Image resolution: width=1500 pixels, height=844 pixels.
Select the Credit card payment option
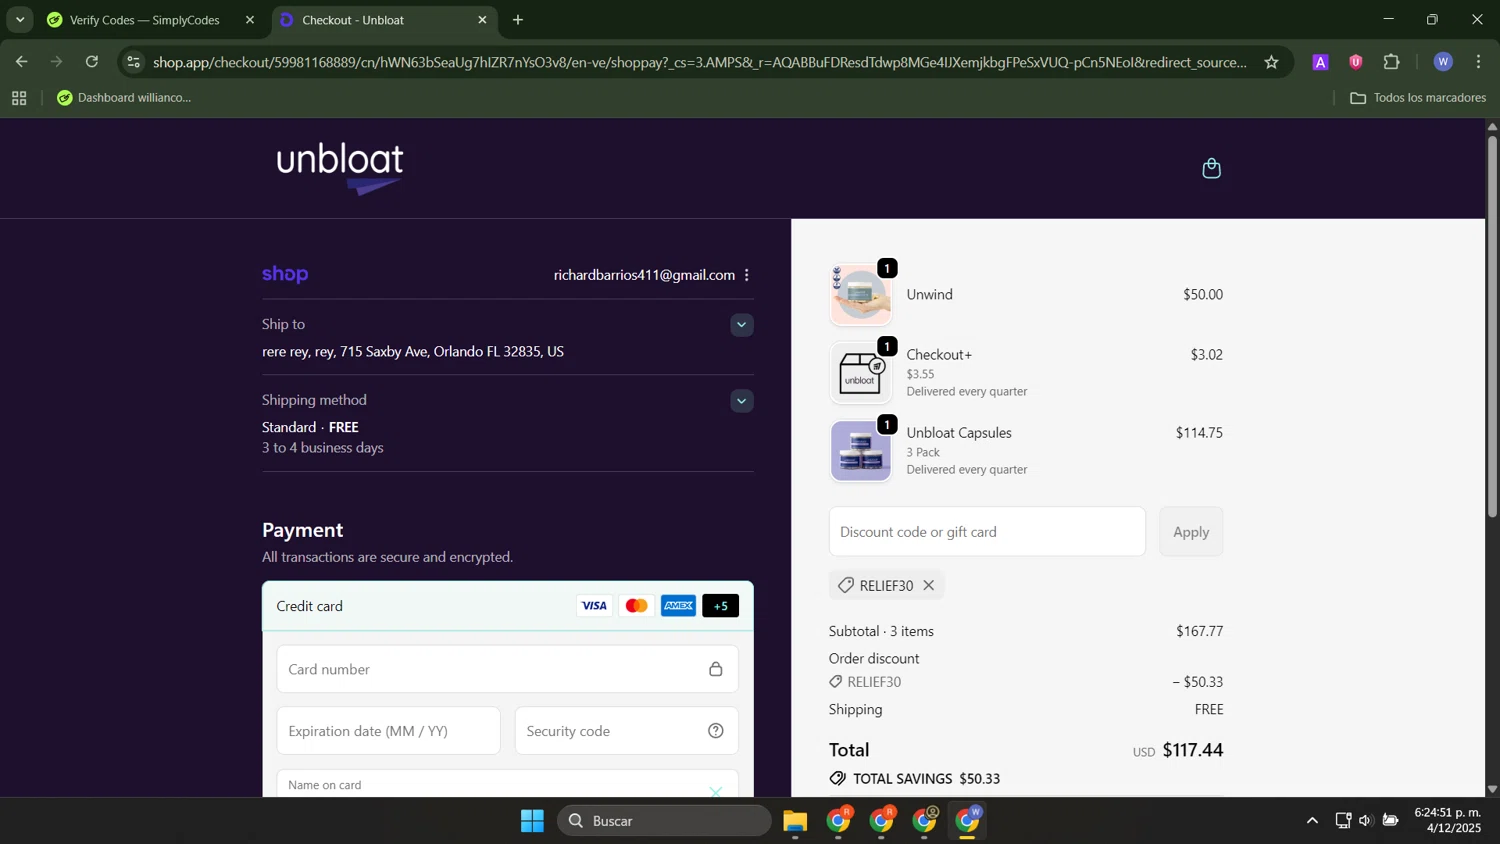pyautogui.click(x=508, y=606)
